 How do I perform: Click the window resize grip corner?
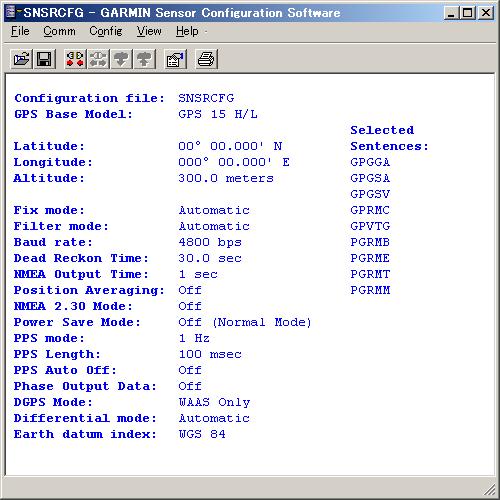click(489, 489)
